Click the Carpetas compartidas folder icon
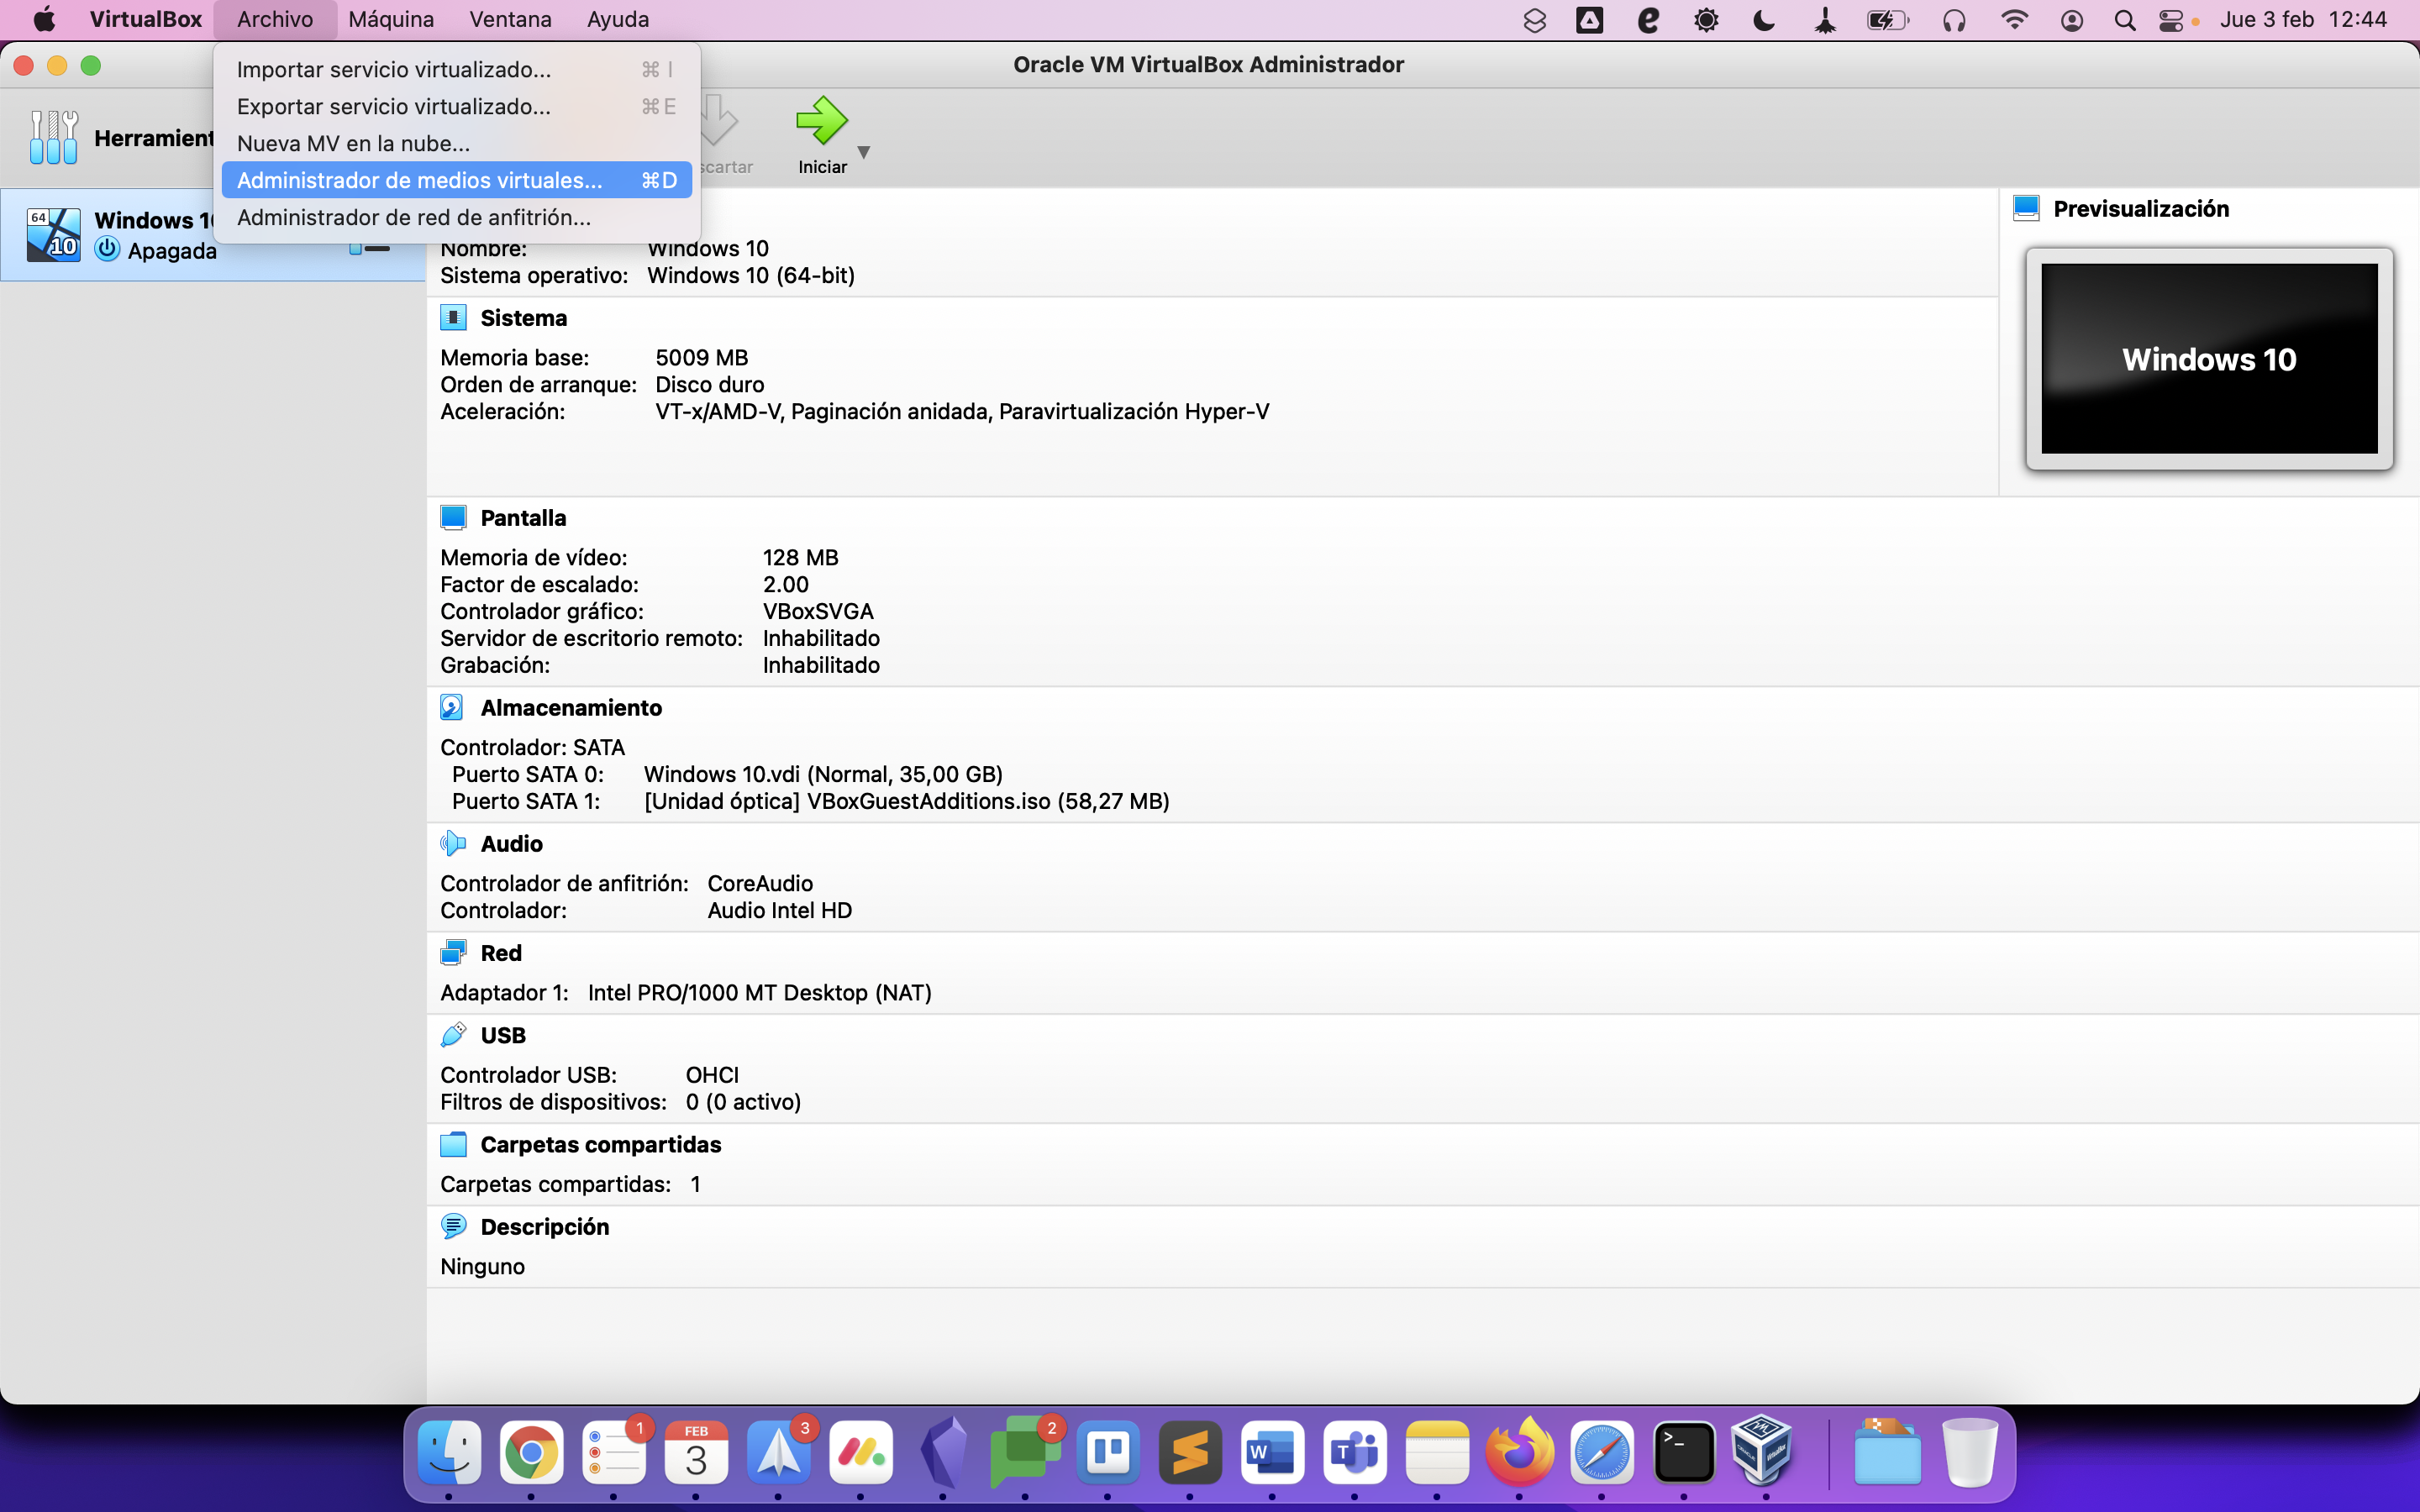The width and height of the screenshot is (2420, 1512). 453,1144
